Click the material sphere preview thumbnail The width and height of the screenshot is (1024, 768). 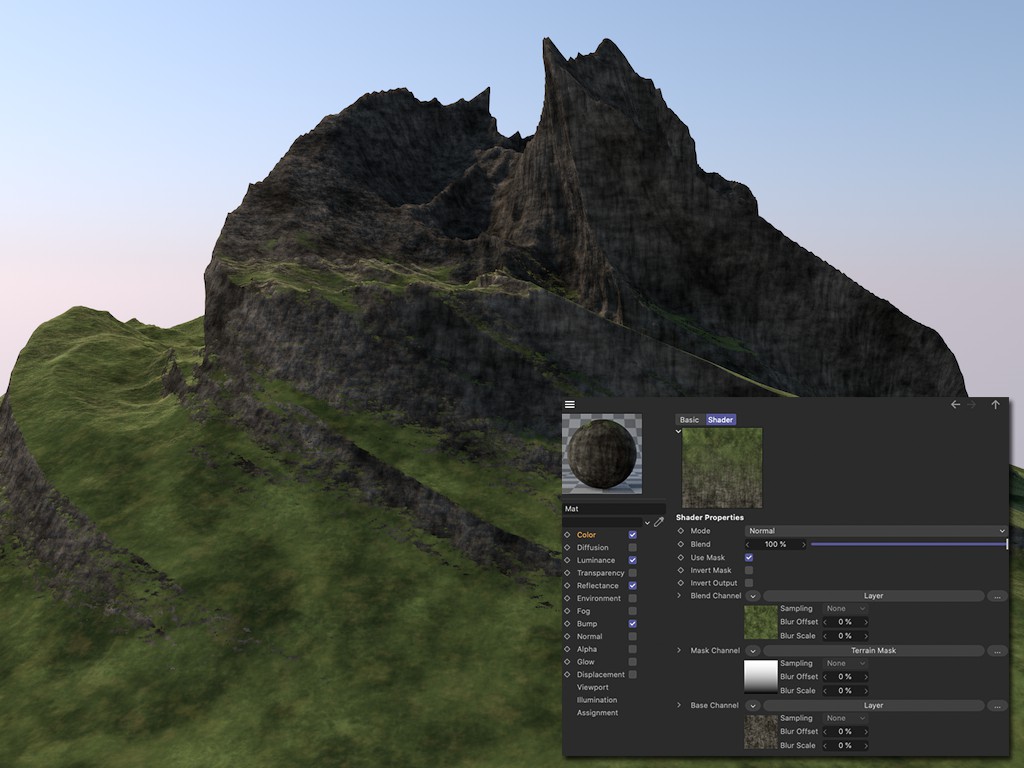pyautogui.click(x=600, y=454)
